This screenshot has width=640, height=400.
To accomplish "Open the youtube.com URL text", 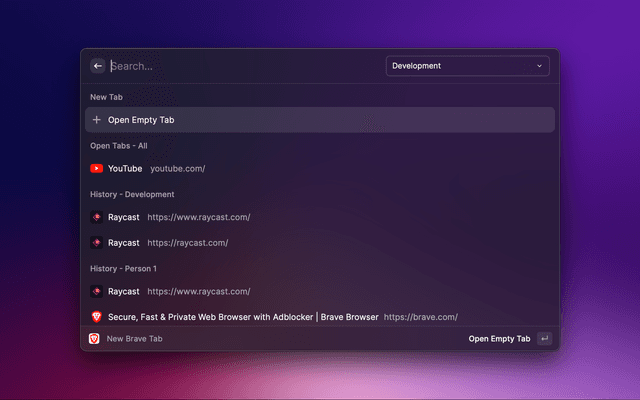I will click(x=177, y=169).
